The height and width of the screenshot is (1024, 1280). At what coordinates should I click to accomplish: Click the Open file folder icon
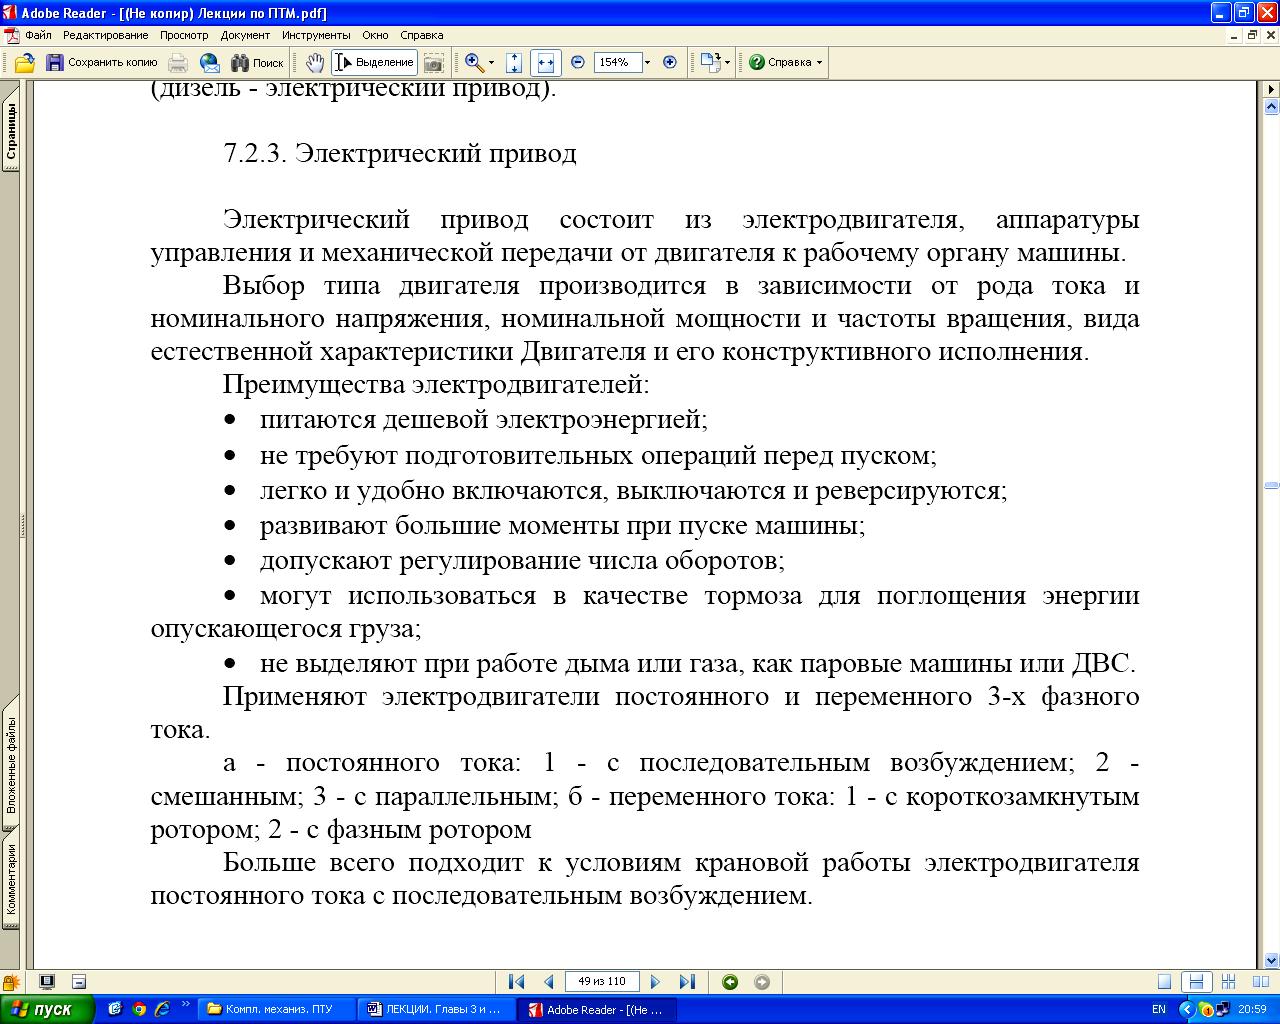[x=25, y=62]
